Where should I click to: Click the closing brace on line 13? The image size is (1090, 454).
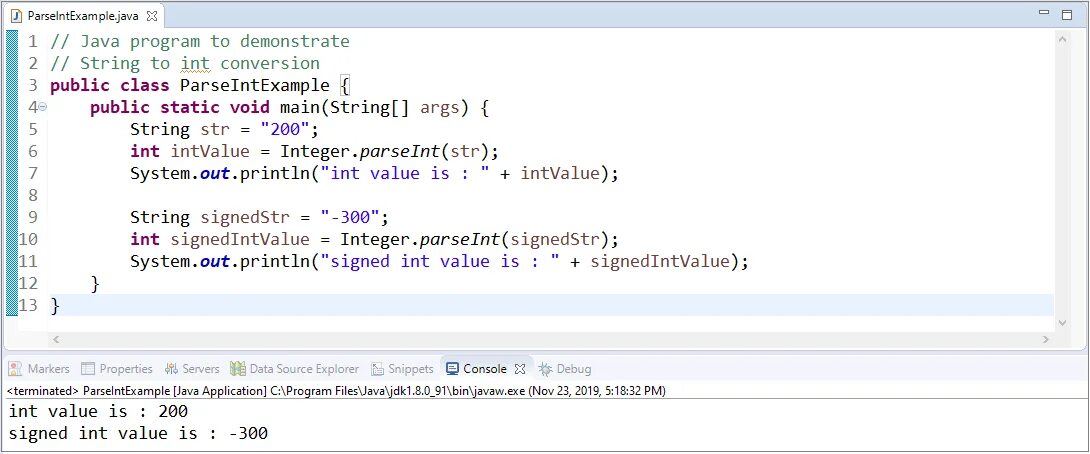pyautogui.click(x=55, y=306)
